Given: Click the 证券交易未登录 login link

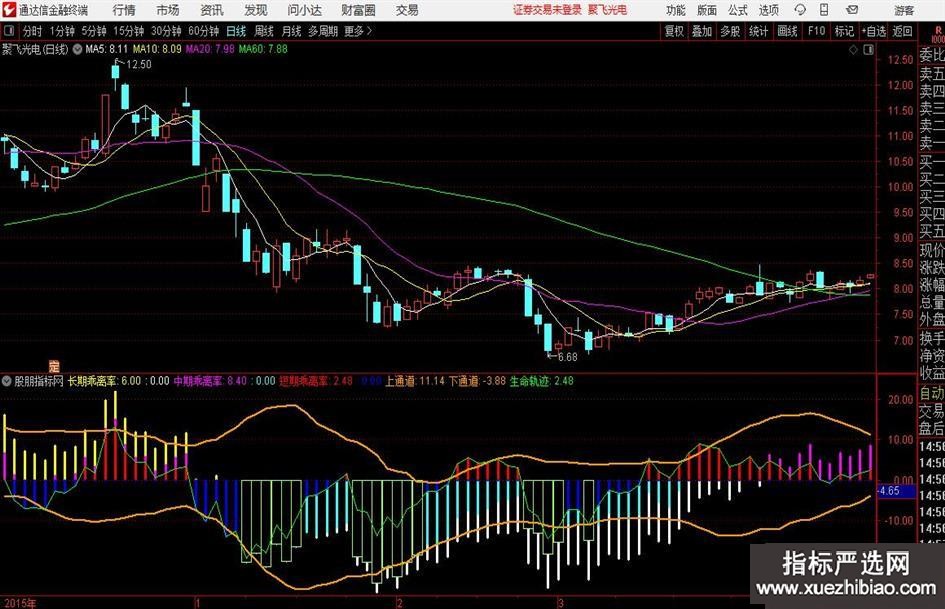Looking at the screenshot, I should (547, 10).
